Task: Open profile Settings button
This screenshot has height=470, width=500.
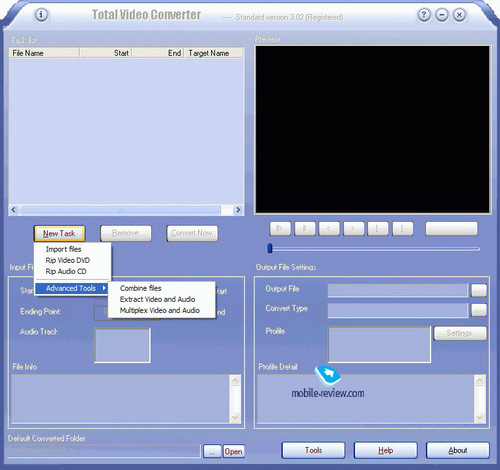Action: (x=460, y=333)
